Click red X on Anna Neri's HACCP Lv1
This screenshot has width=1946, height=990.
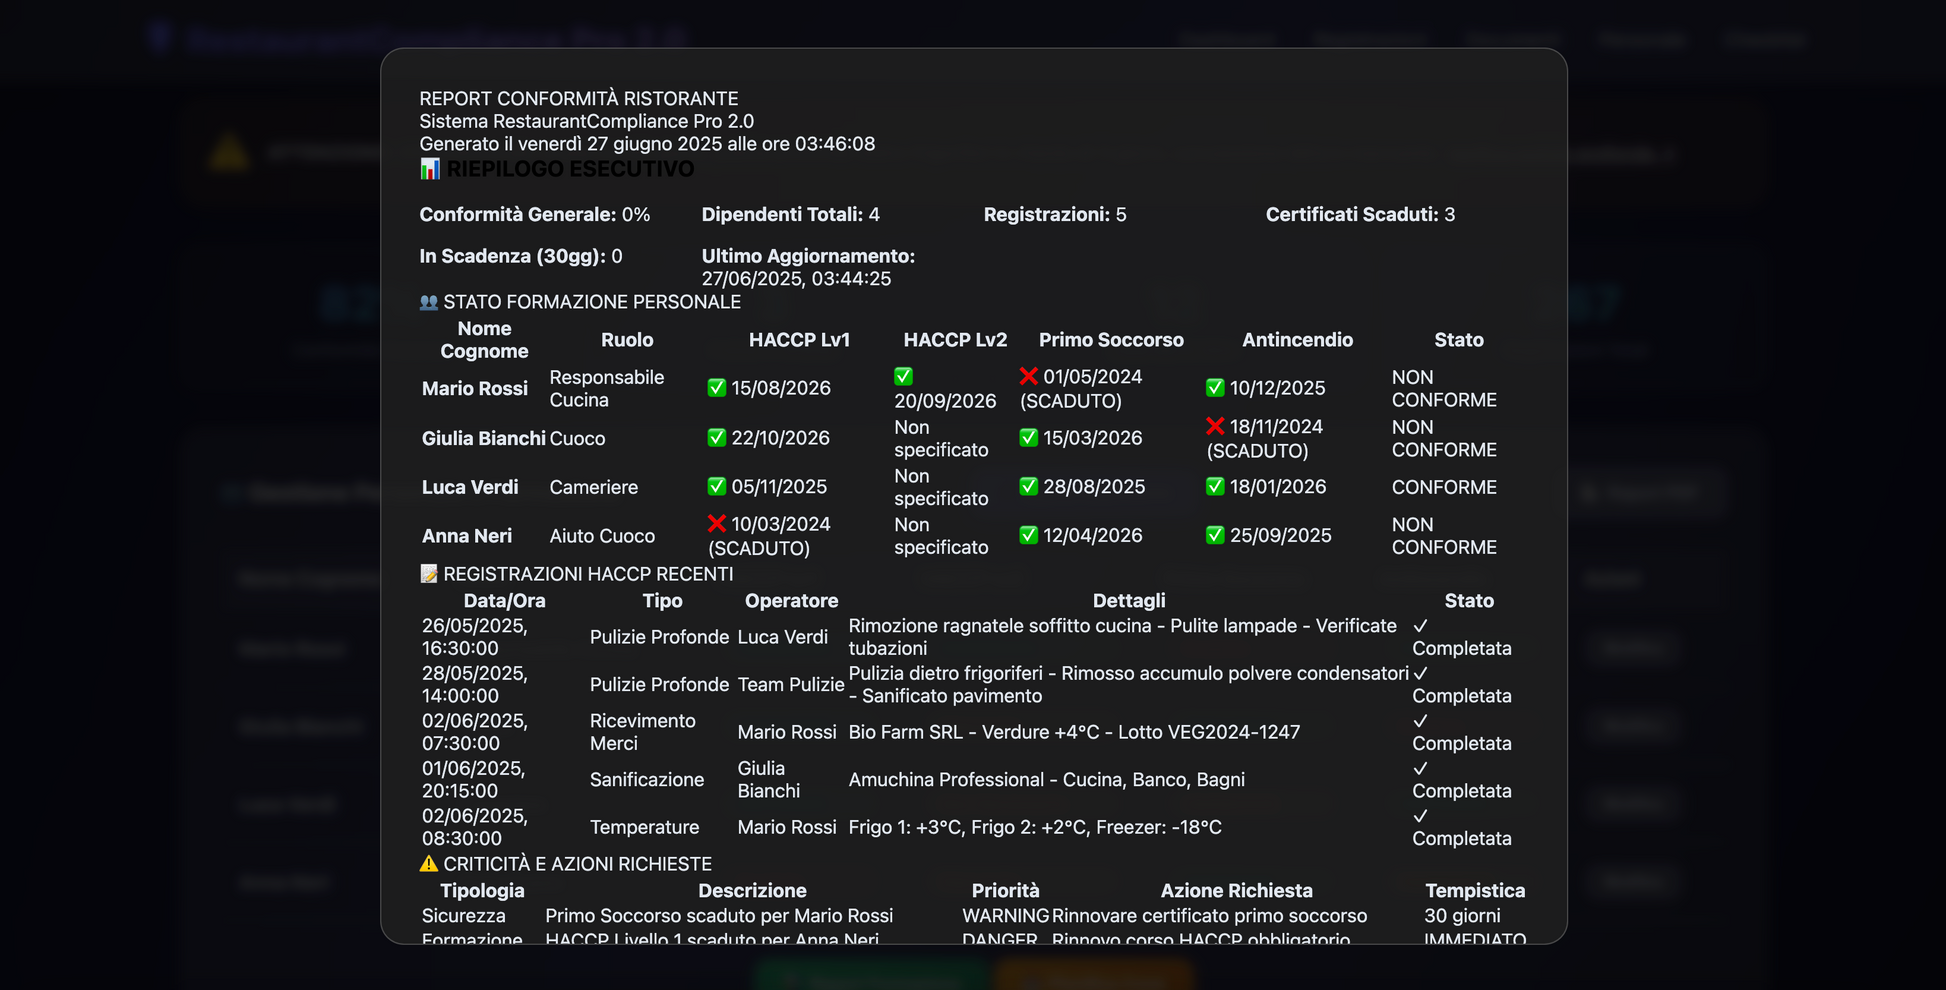[x=716, y=524]
